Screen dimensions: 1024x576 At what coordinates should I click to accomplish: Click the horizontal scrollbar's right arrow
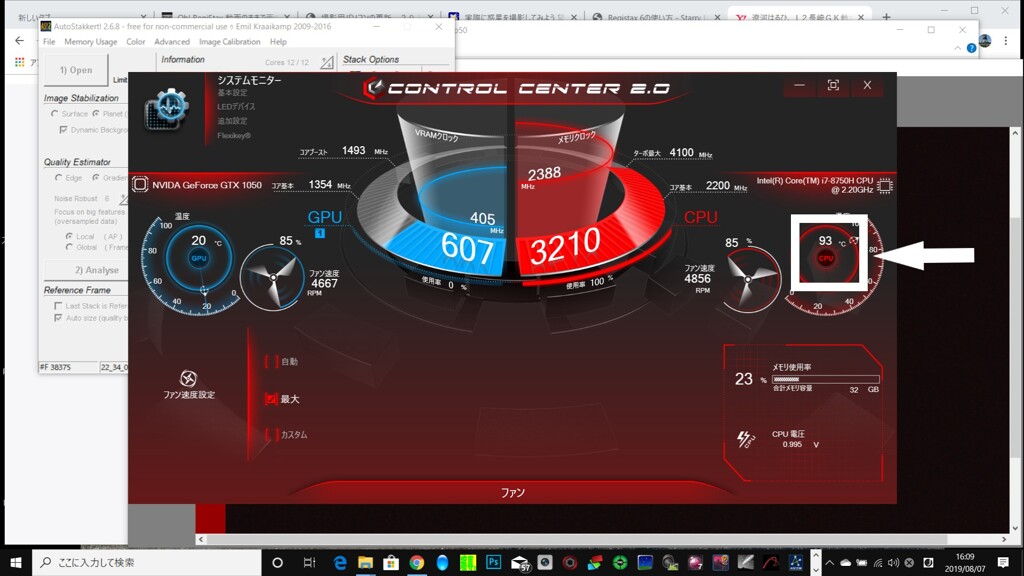point(1004,539)
